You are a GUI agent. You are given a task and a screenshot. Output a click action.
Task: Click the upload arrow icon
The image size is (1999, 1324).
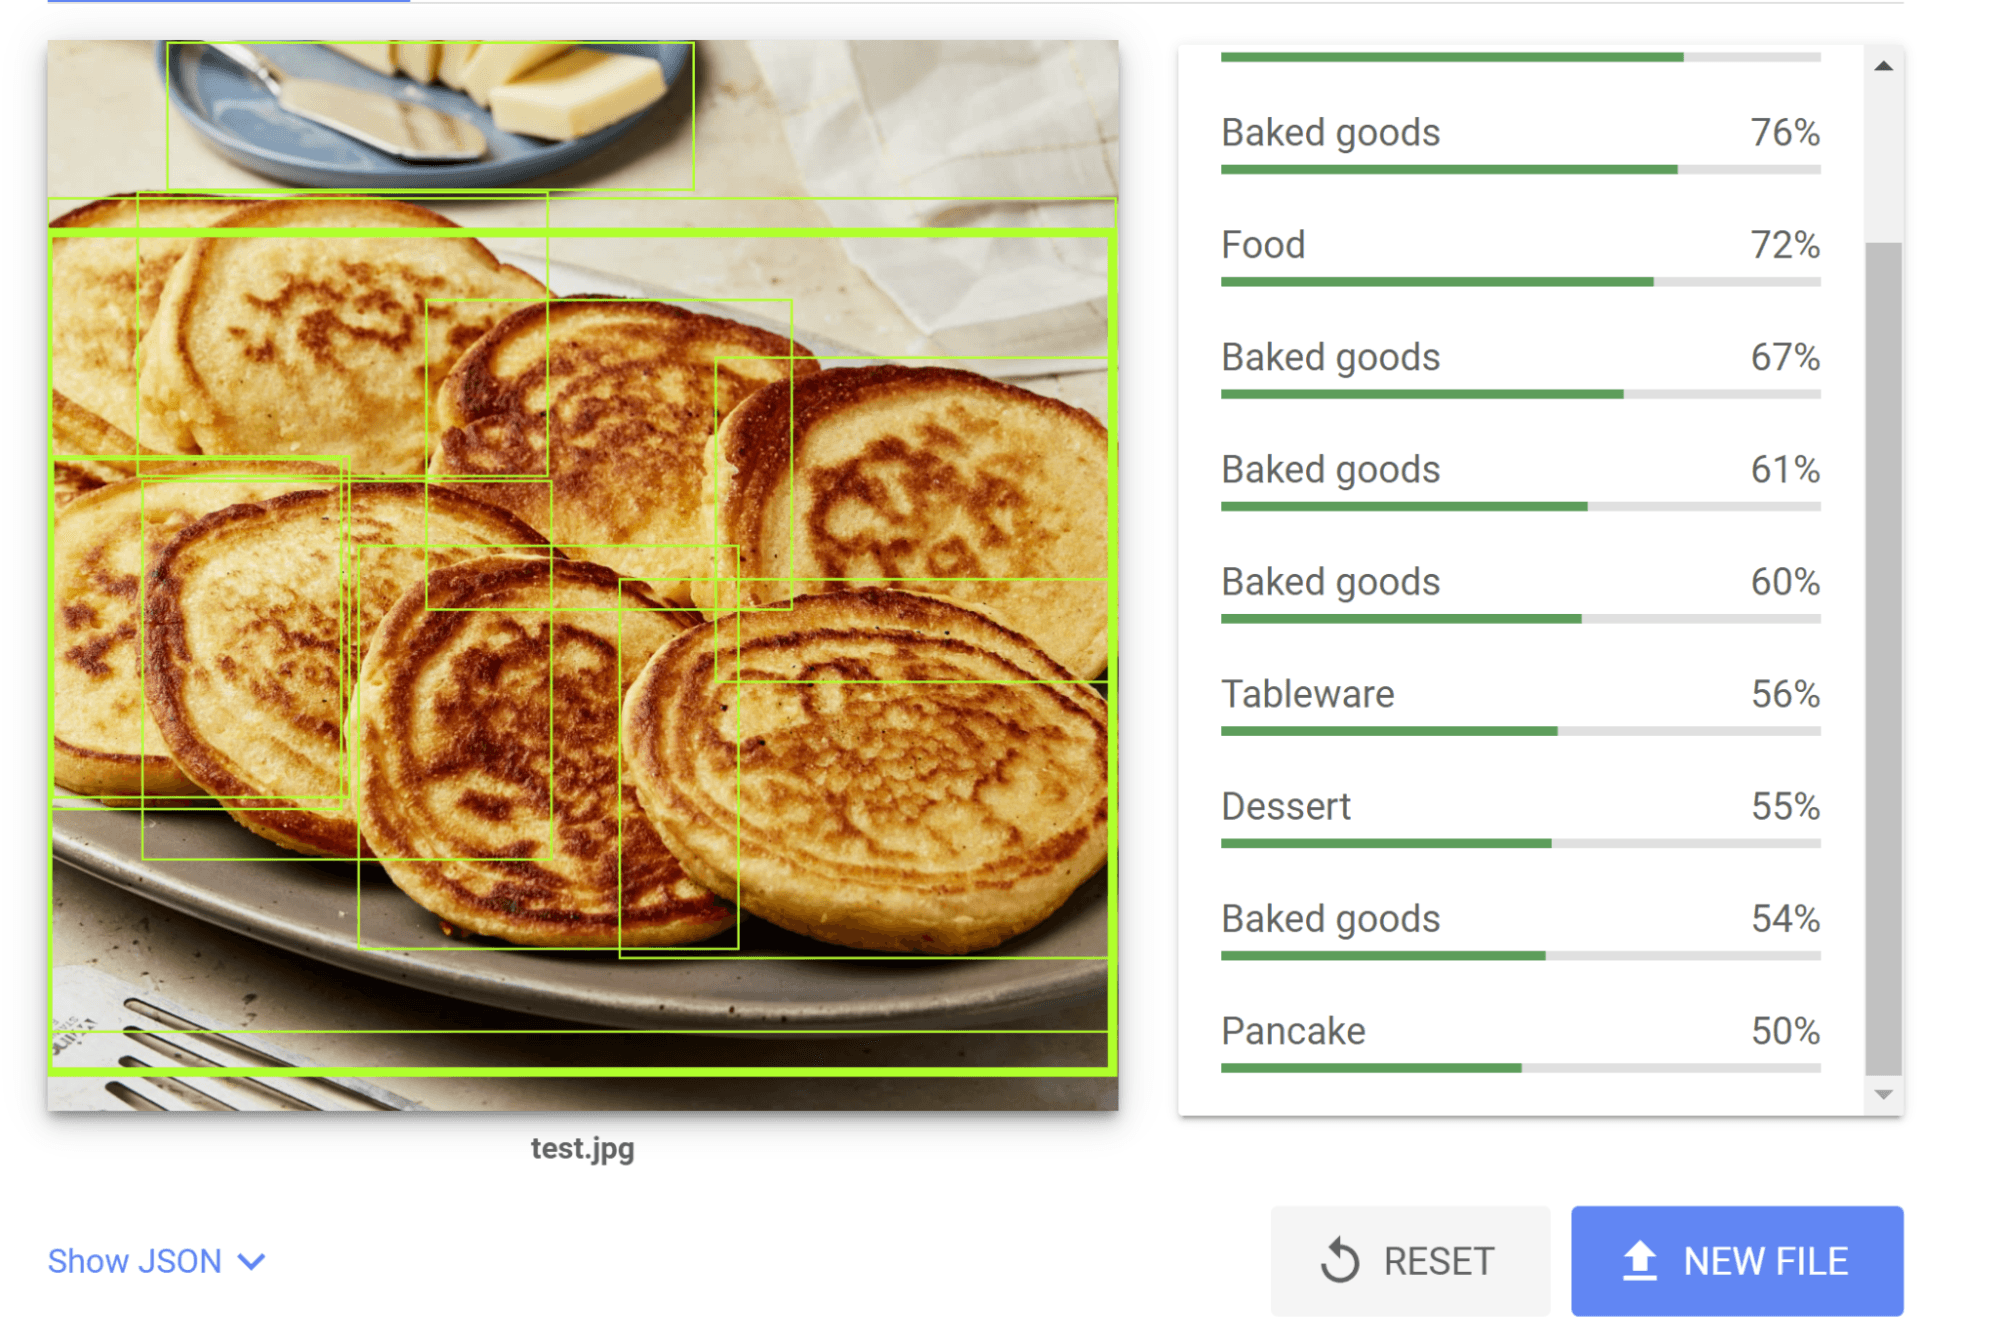tap(1639, 1260)
